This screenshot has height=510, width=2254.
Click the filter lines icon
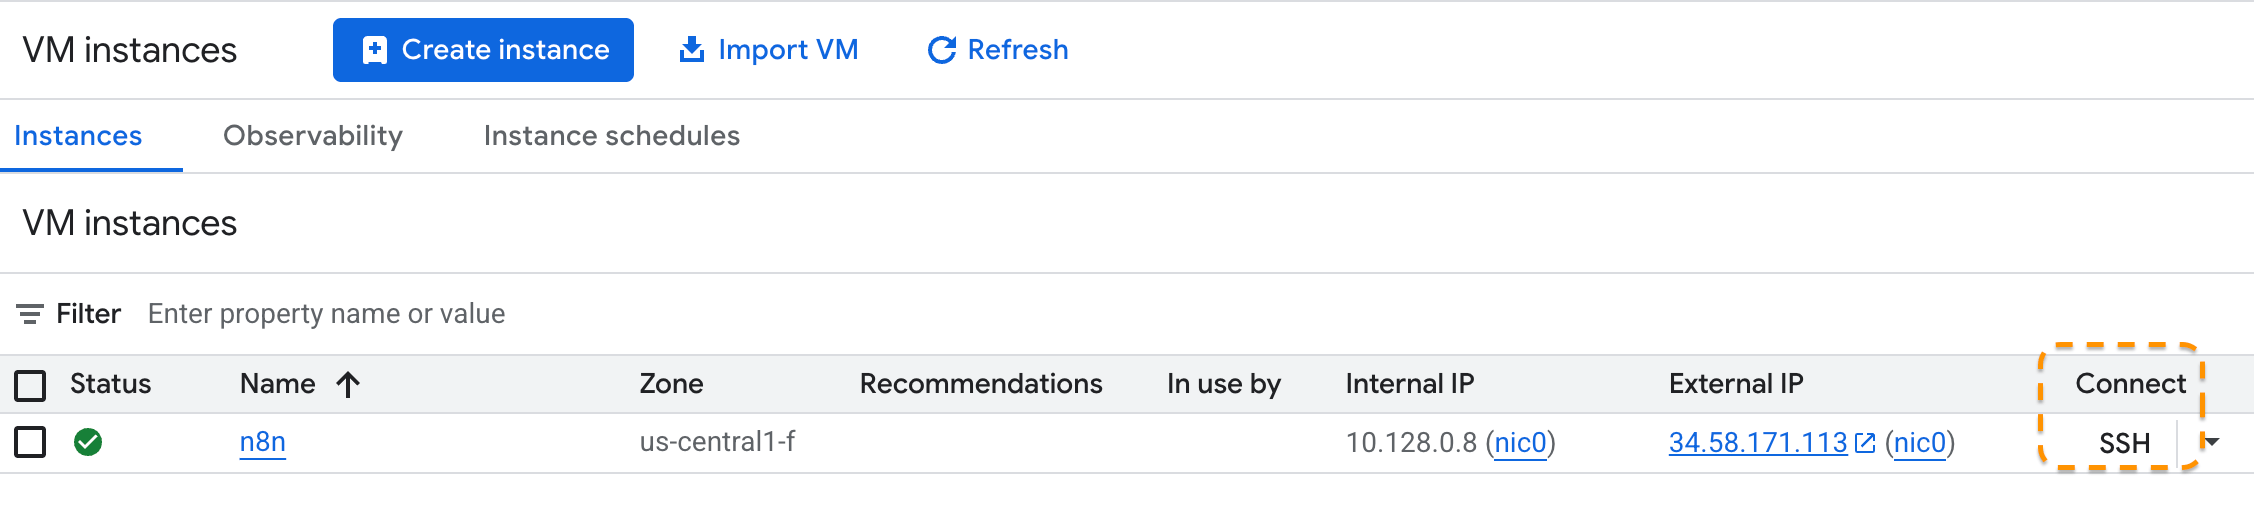tap(30, 314)
